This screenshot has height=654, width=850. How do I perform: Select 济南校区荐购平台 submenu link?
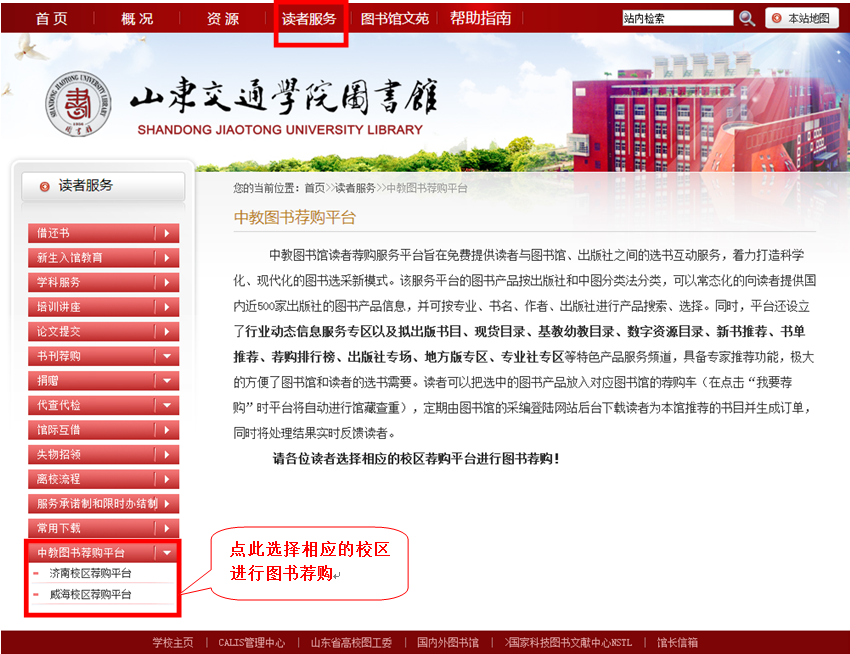click(x=90, y=573)
